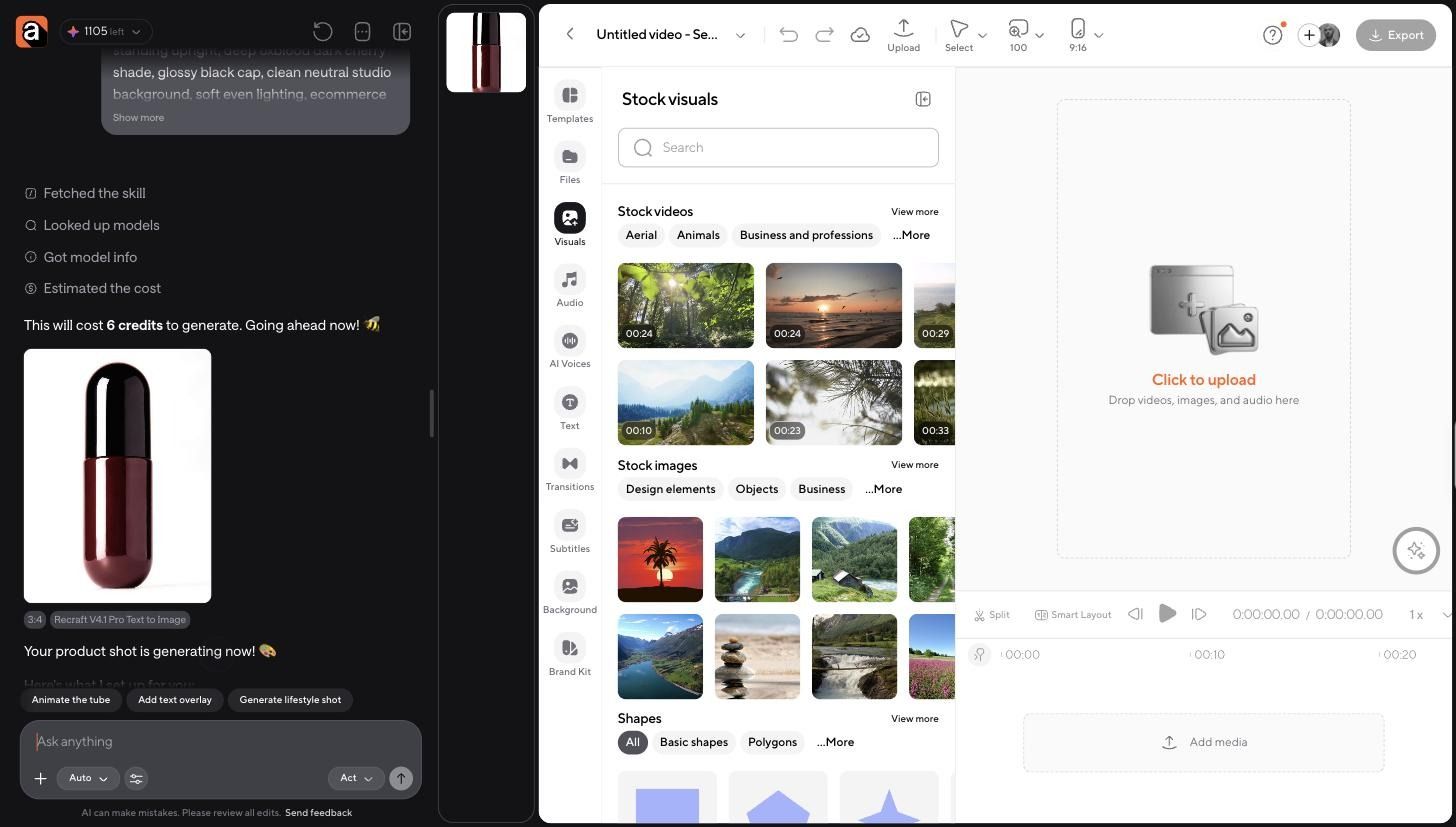Select the All shapes filter chip
This screenshot has width=1456, height=827.
(x=632, y=742)
